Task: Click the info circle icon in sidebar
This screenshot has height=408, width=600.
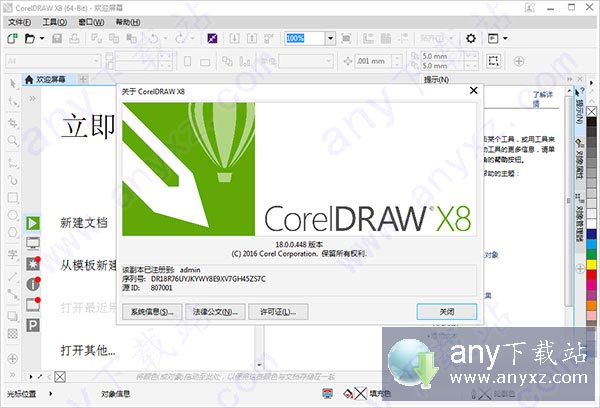Action: pos(33,284)
